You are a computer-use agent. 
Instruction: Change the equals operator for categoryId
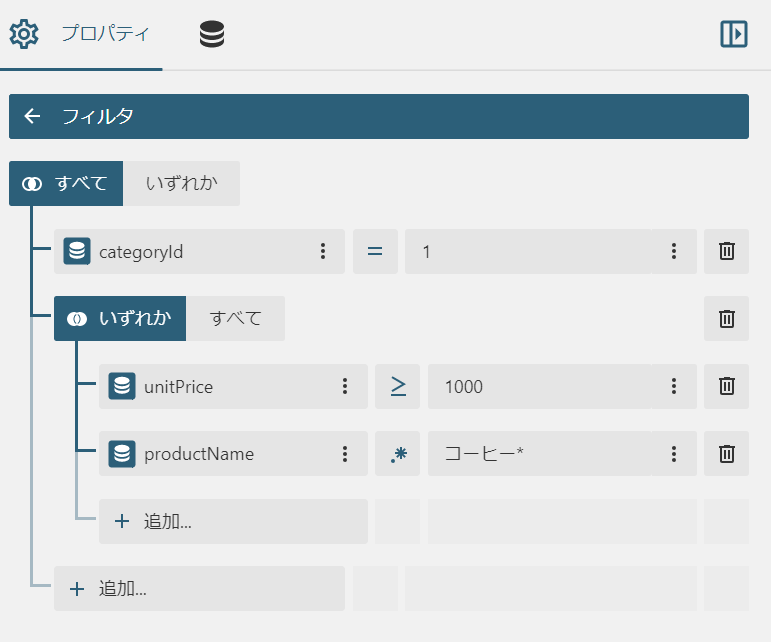[x=375, y=251]
